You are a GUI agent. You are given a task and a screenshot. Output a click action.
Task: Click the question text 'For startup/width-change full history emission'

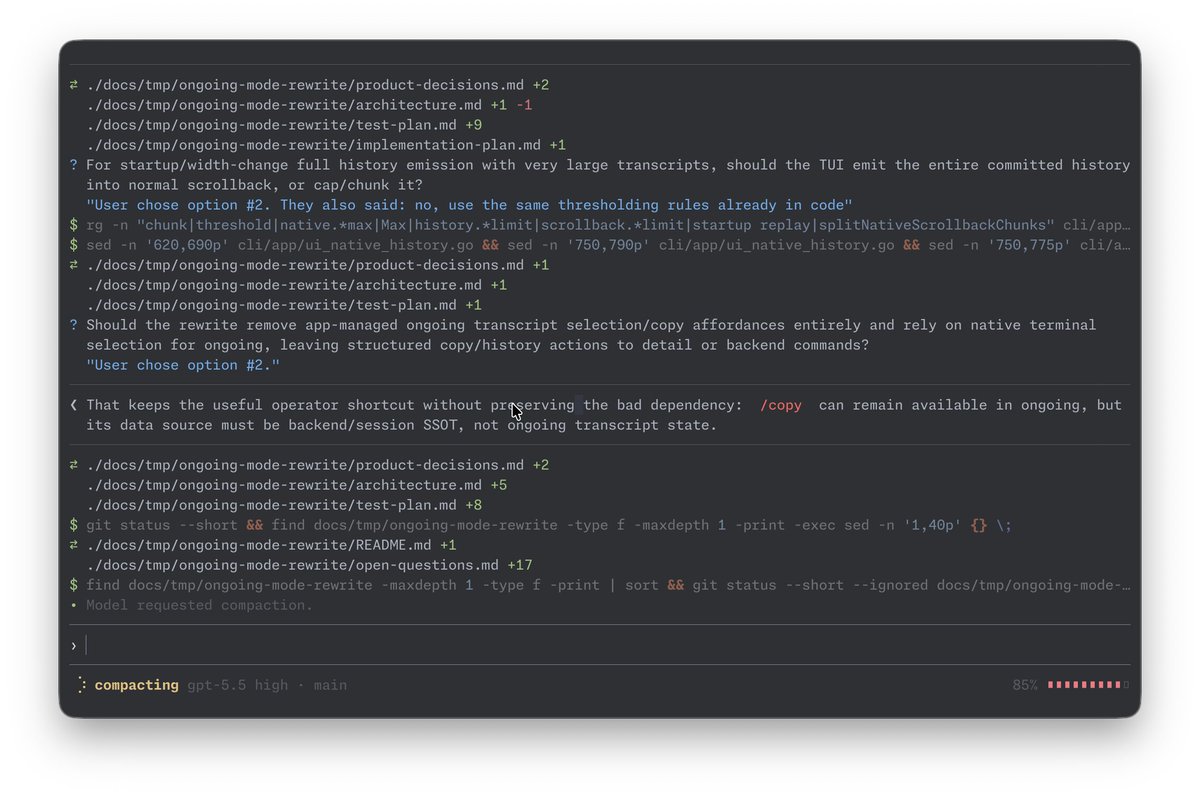[x=608, y=175]
